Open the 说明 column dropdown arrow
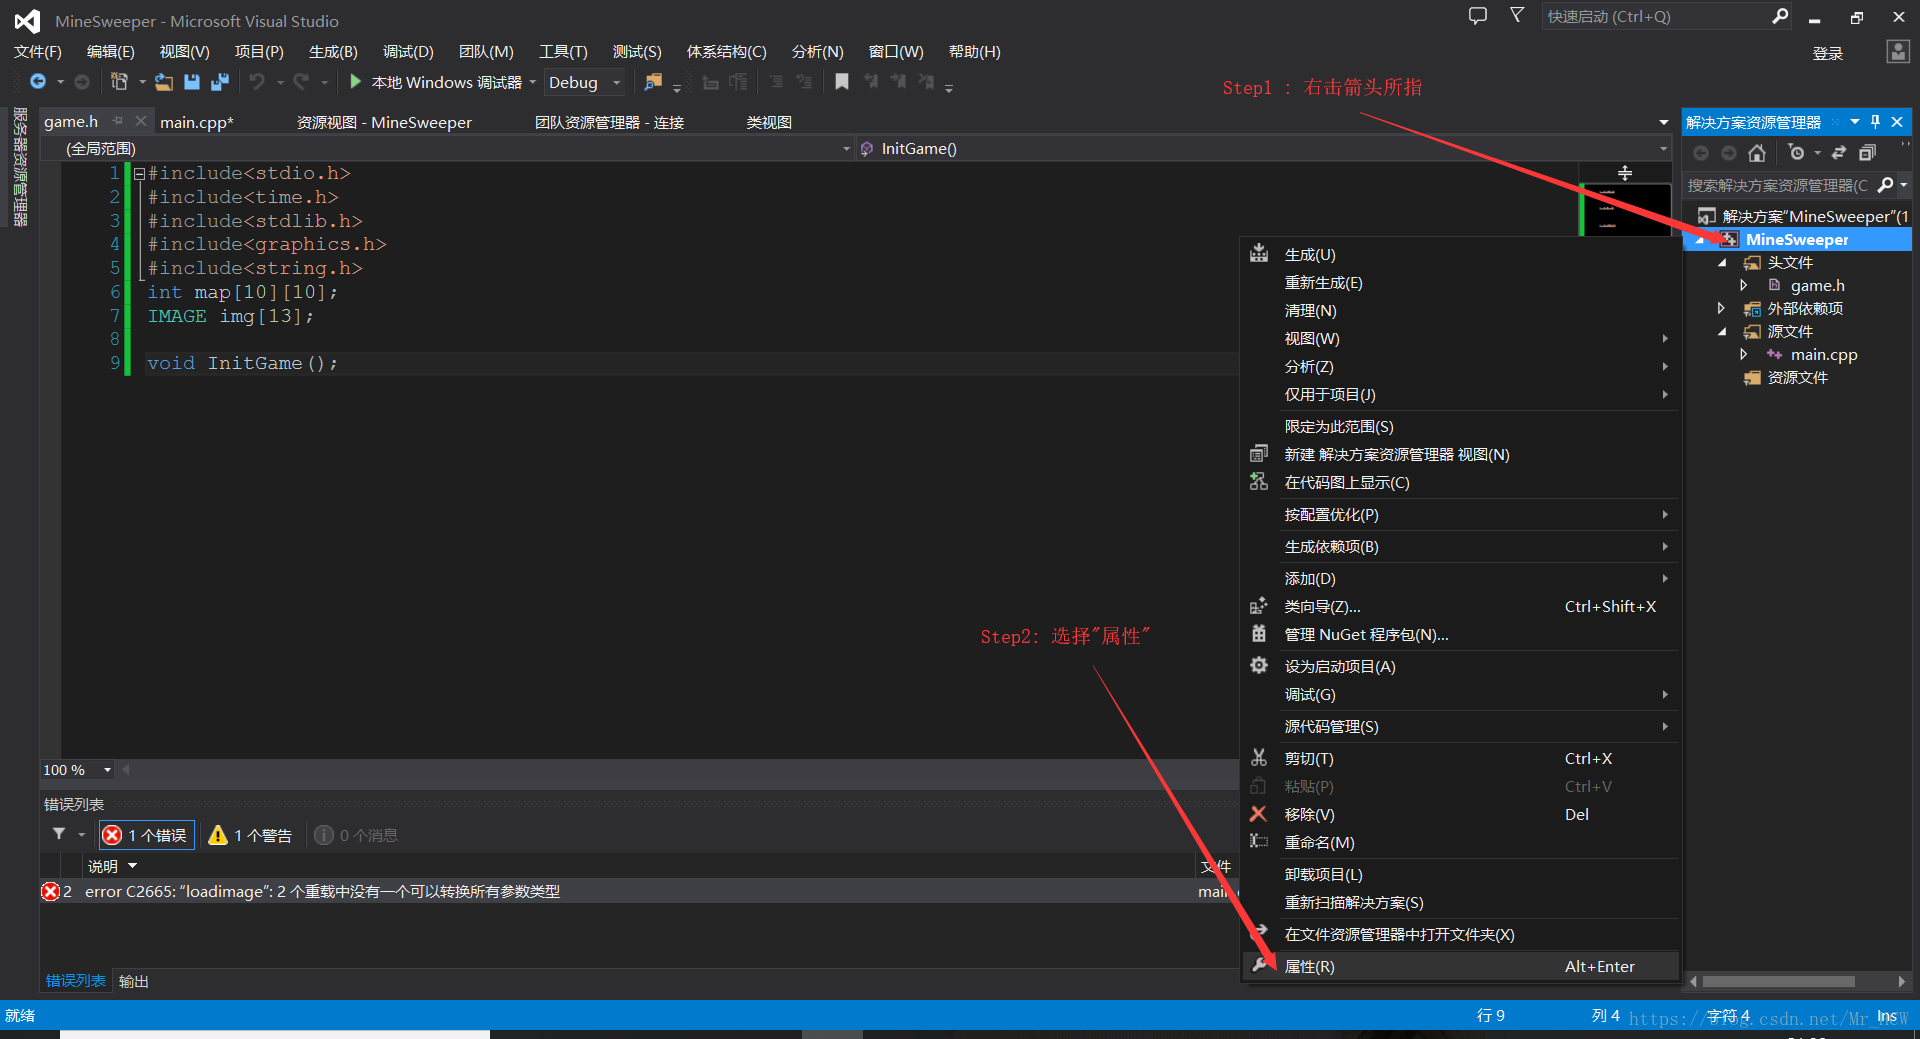 coord(132,865)
